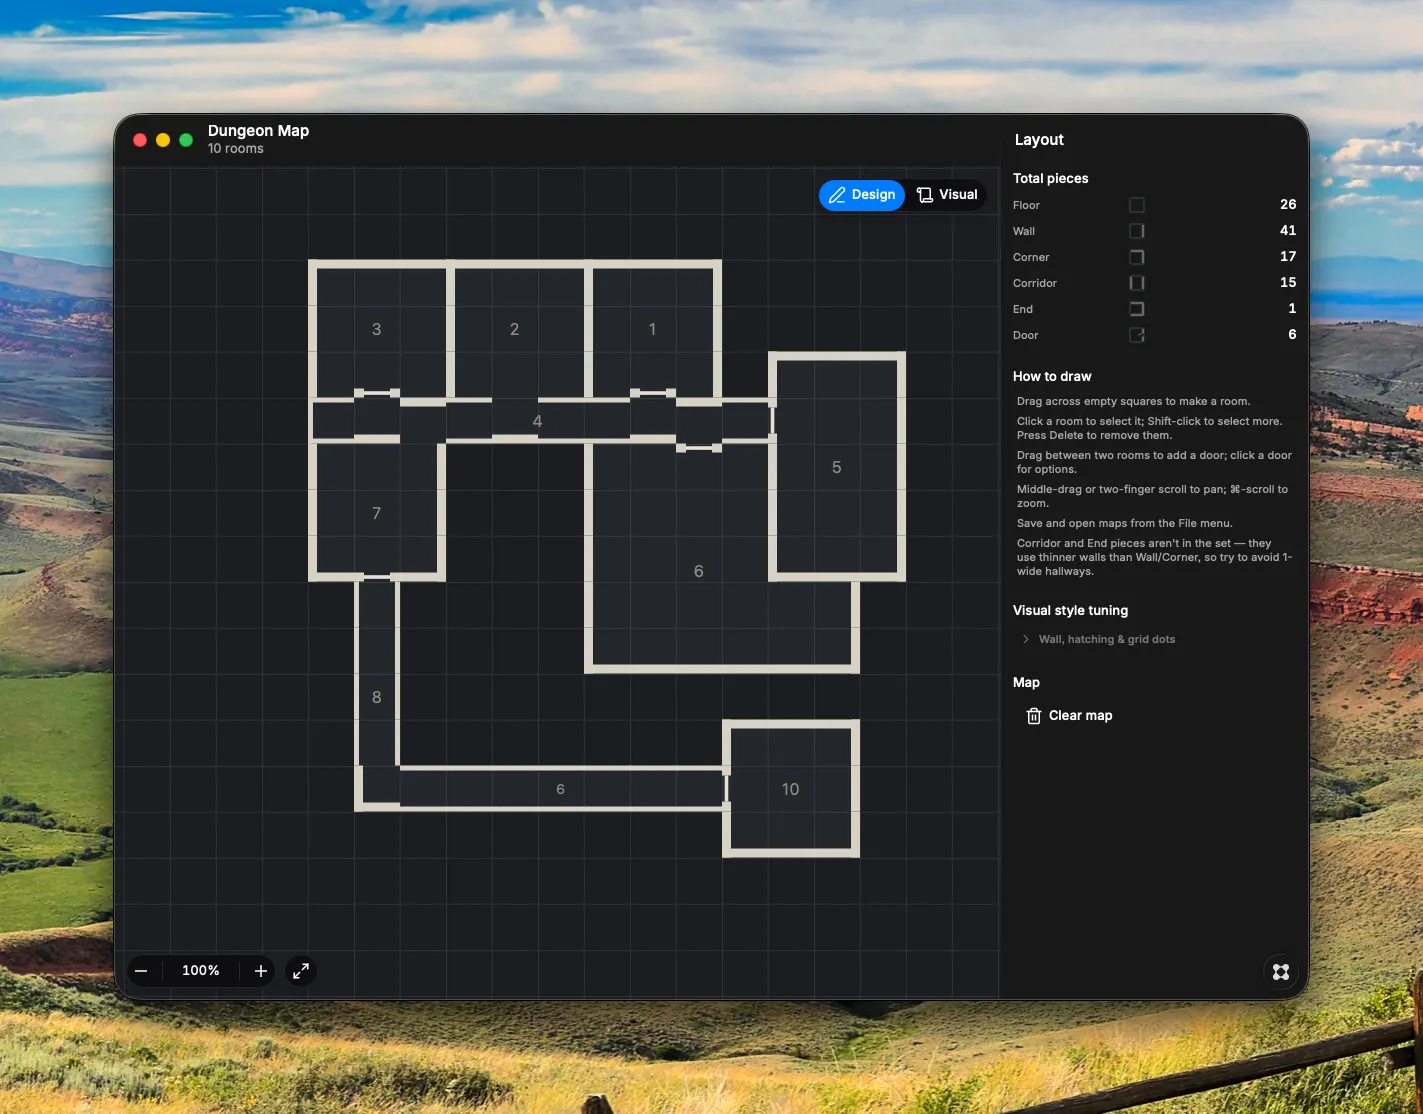1423x1114 pixels.
Task: Click the Wall count 41
Action: point(1288,230)
